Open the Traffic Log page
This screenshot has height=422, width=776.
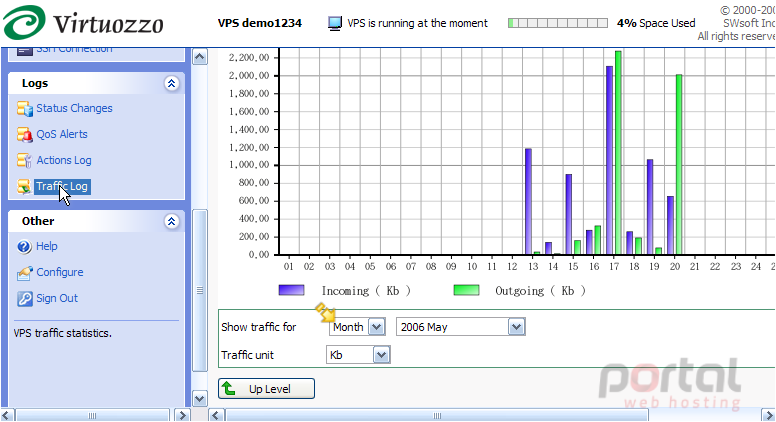coord(62,187)
